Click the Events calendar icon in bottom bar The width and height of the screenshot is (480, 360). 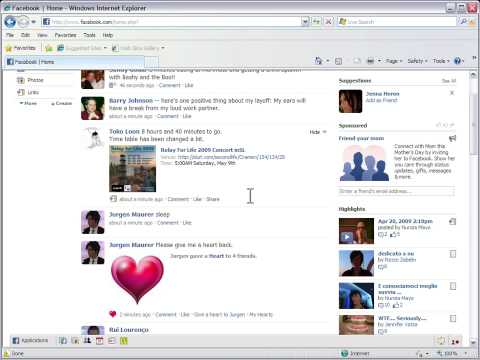tap(99, 340)
